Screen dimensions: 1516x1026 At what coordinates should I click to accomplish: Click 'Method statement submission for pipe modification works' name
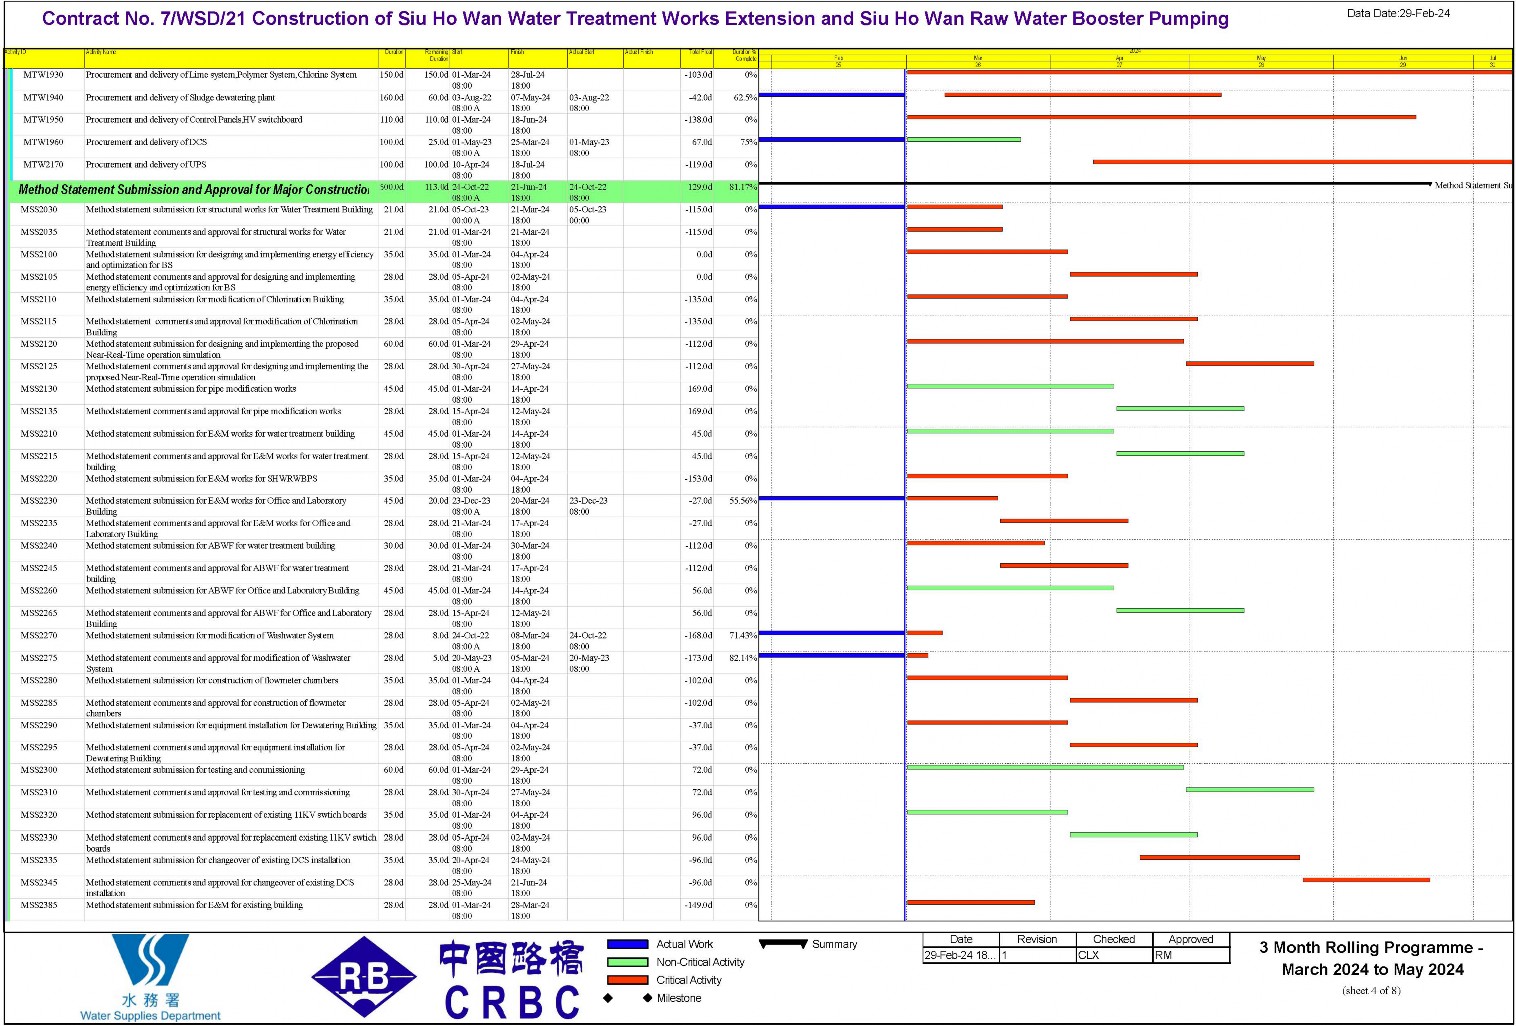pyautogui.click(x=191, y=389)
